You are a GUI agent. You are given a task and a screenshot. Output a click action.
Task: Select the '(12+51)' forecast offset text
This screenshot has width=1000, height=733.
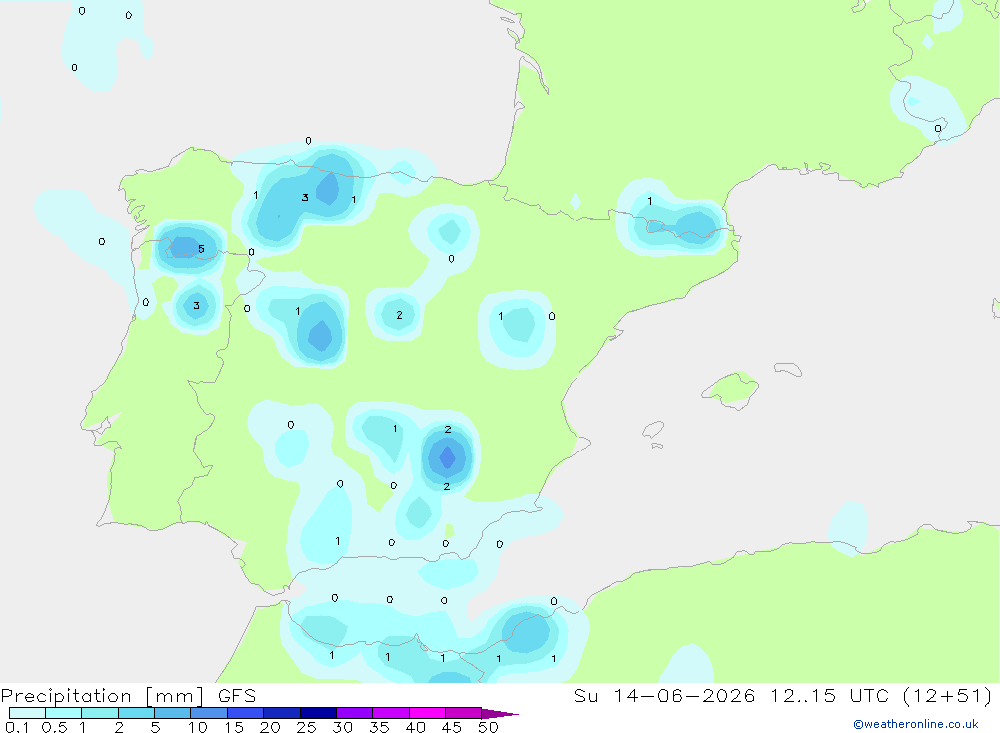[x=948, y=695]
